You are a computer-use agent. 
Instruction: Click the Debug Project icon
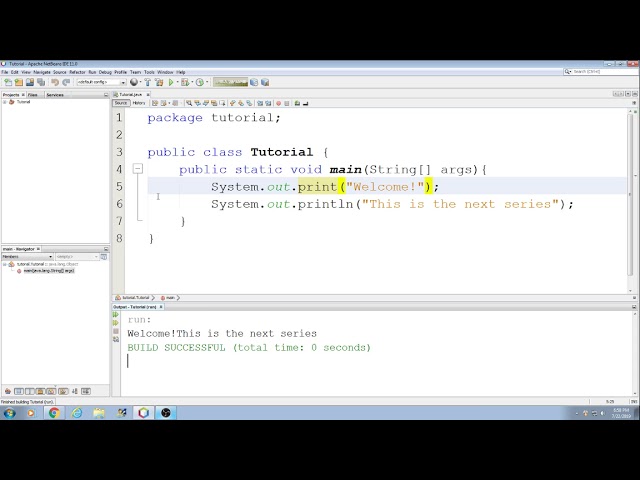[185, 82]
